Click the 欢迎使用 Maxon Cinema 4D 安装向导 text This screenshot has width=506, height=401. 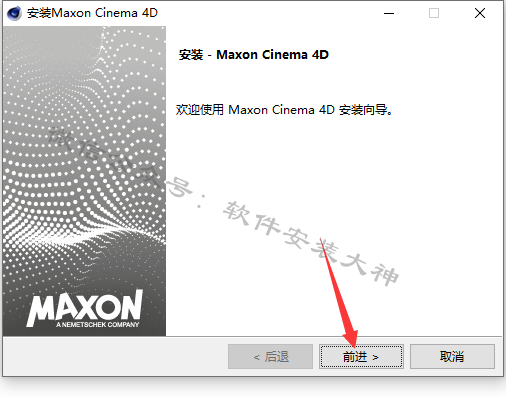[x=284, y=110]
